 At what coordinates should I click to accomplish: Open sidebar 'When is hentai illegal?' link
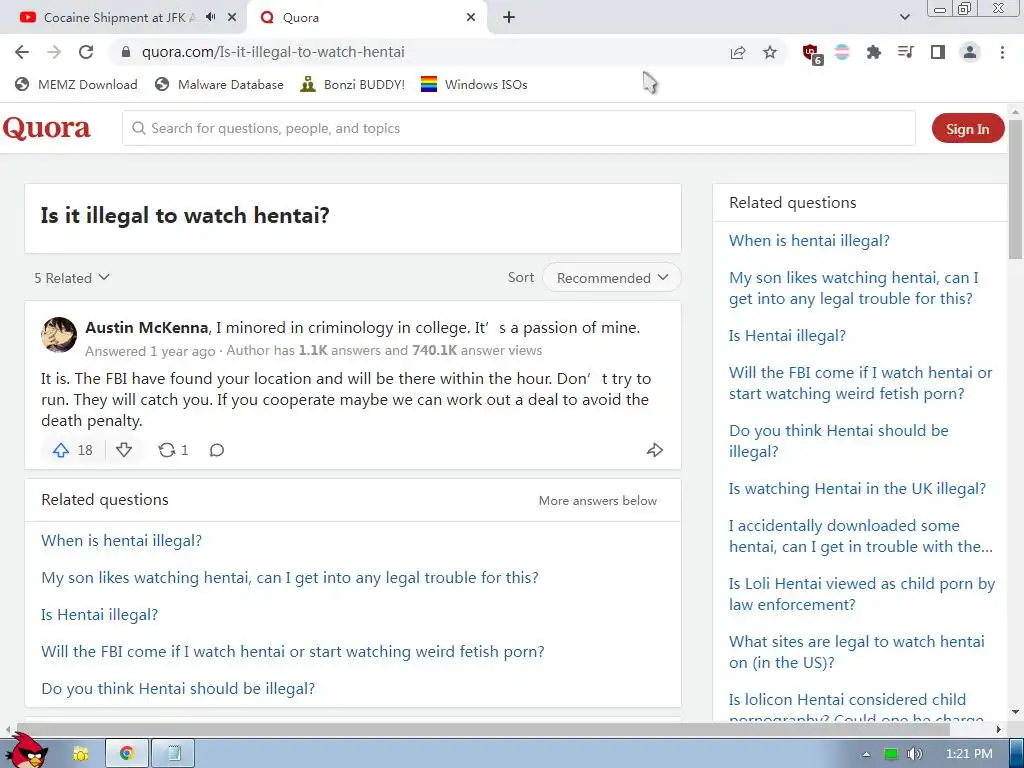pos(809,241)
